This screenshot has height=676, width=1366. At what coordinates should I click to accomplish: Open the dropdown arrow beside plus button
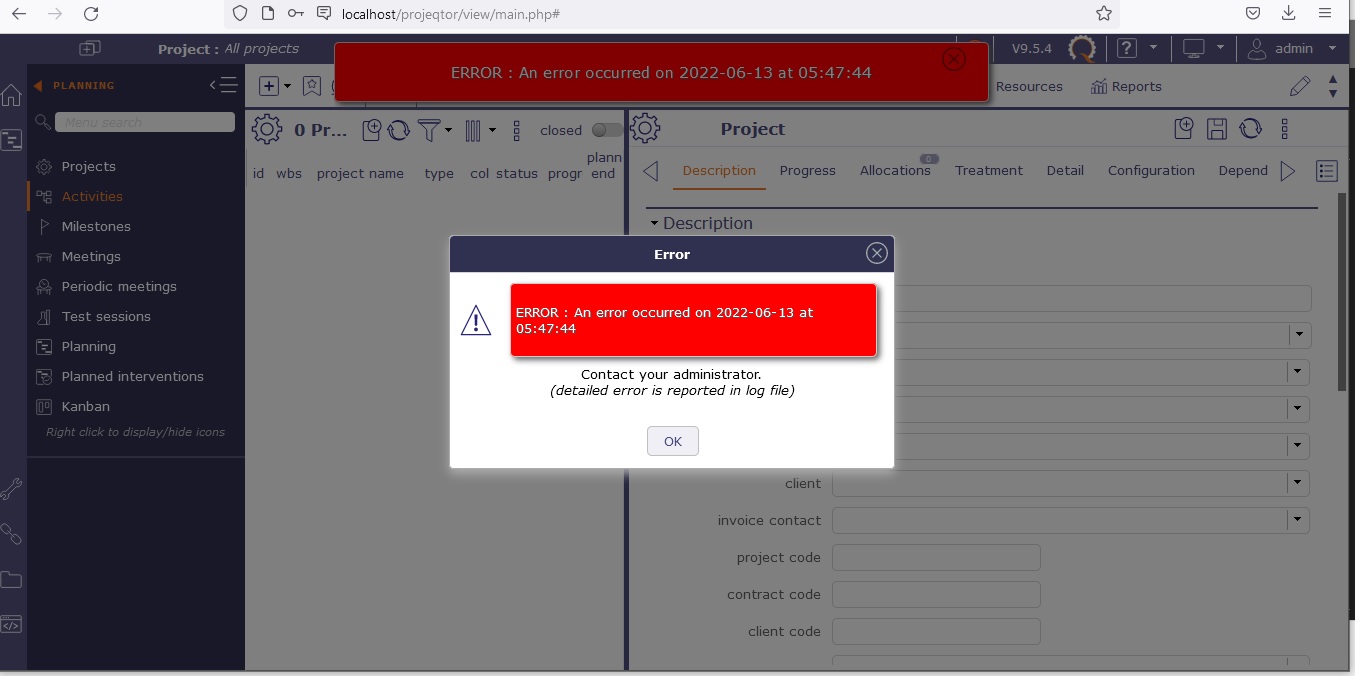288,86
